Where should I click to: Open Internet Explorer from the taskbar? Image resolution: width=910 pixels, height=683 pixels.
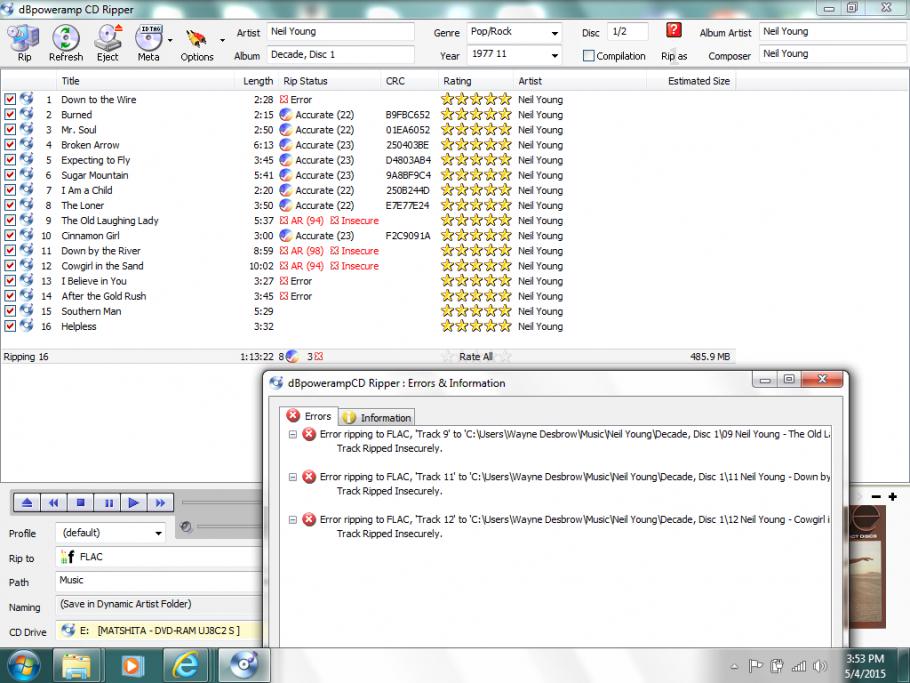pos(186,664)
